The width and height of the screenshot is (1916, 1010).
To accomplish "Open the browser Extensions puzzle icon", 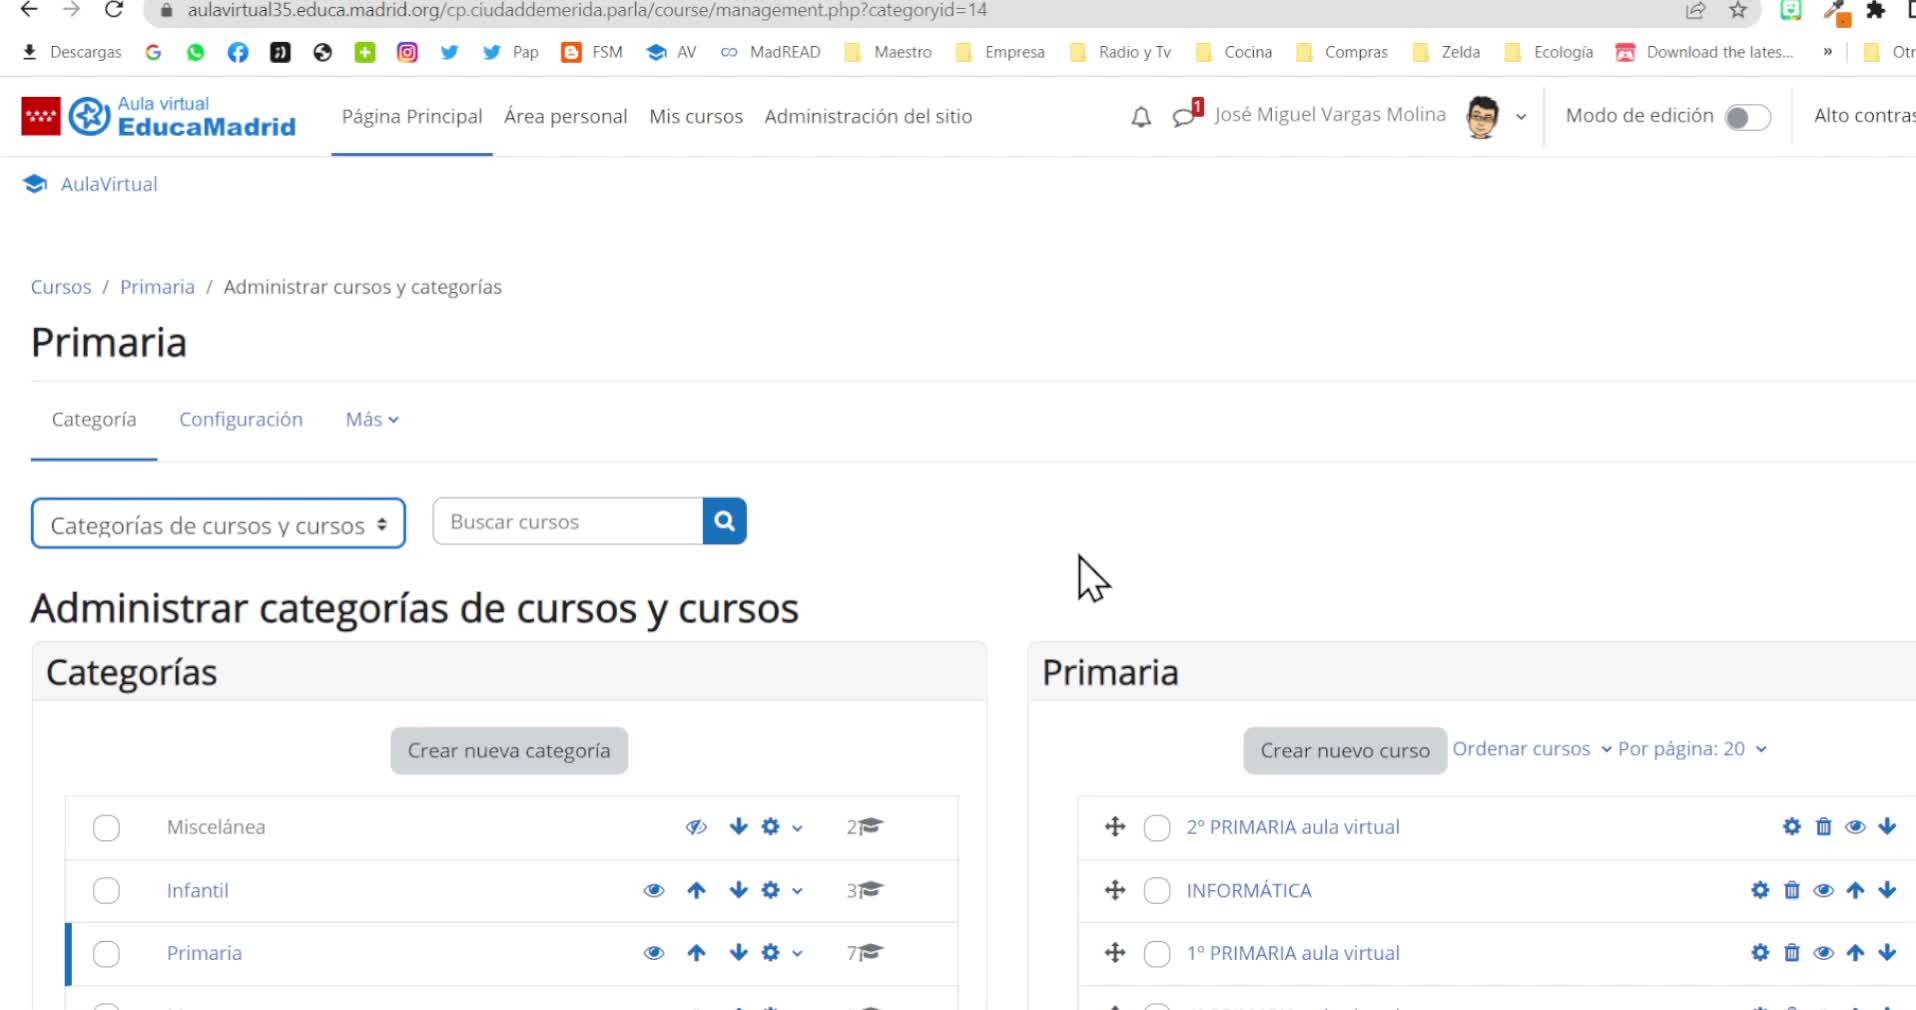I will (1876, 10).
